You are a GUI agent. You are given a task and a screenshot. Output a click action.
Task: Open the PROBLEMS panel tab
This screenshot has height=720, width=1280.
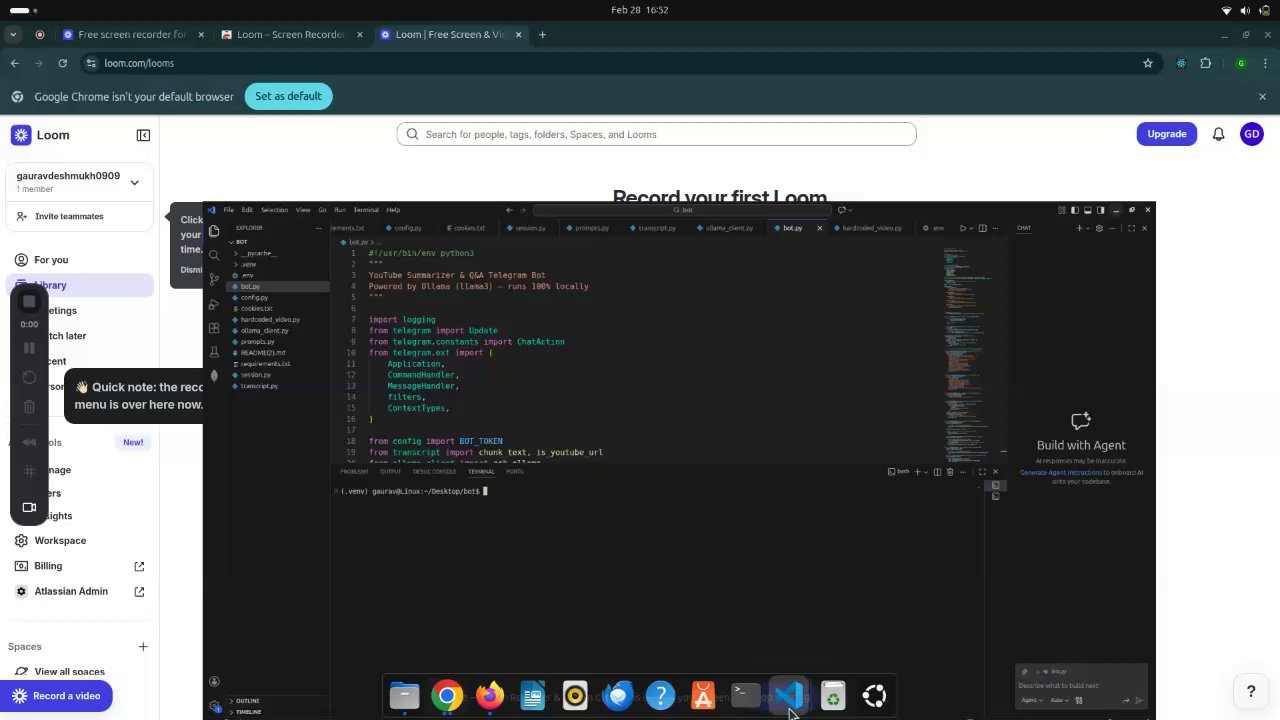(354, 472)
